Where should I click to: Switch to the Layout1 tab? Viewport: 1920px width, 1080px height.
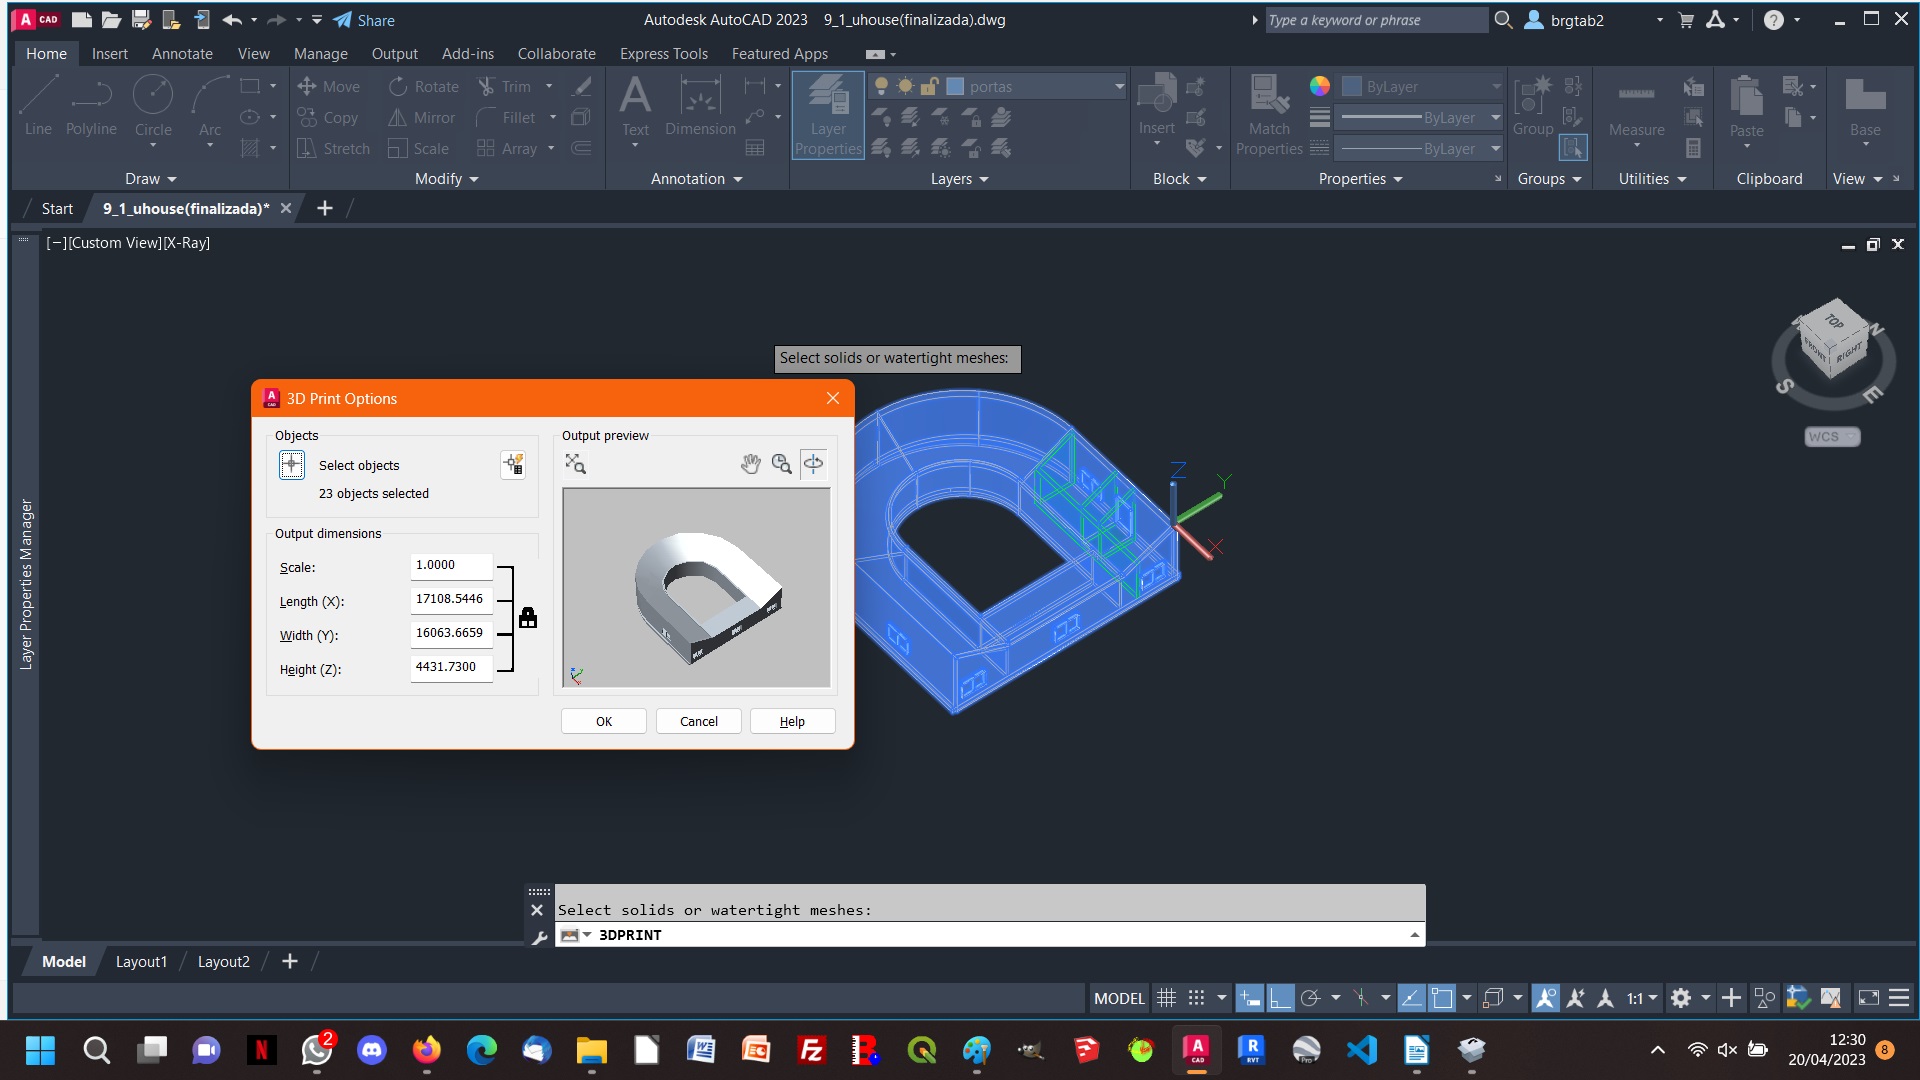(x=141, y=961)
